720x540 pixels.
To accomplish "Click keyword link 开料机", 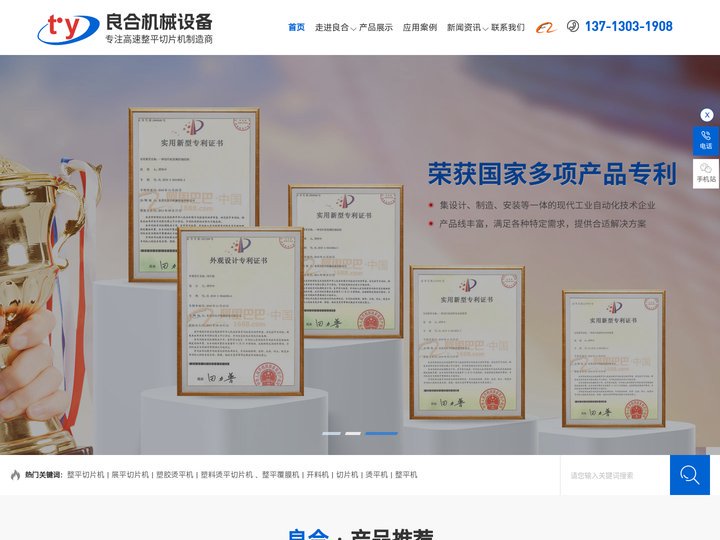I will pos(317,475).
